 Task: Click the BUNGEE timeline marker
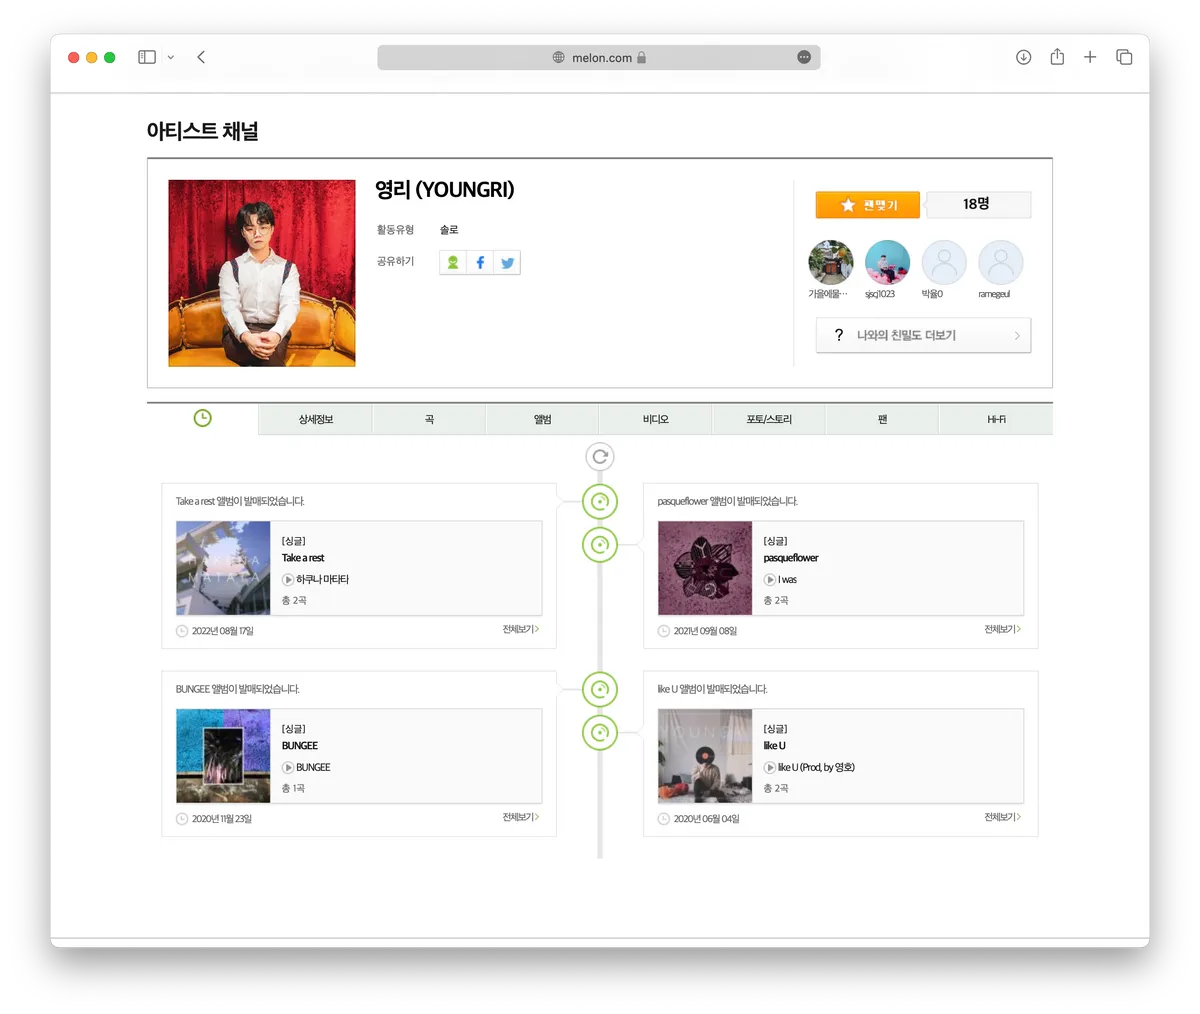coord(600,689)
